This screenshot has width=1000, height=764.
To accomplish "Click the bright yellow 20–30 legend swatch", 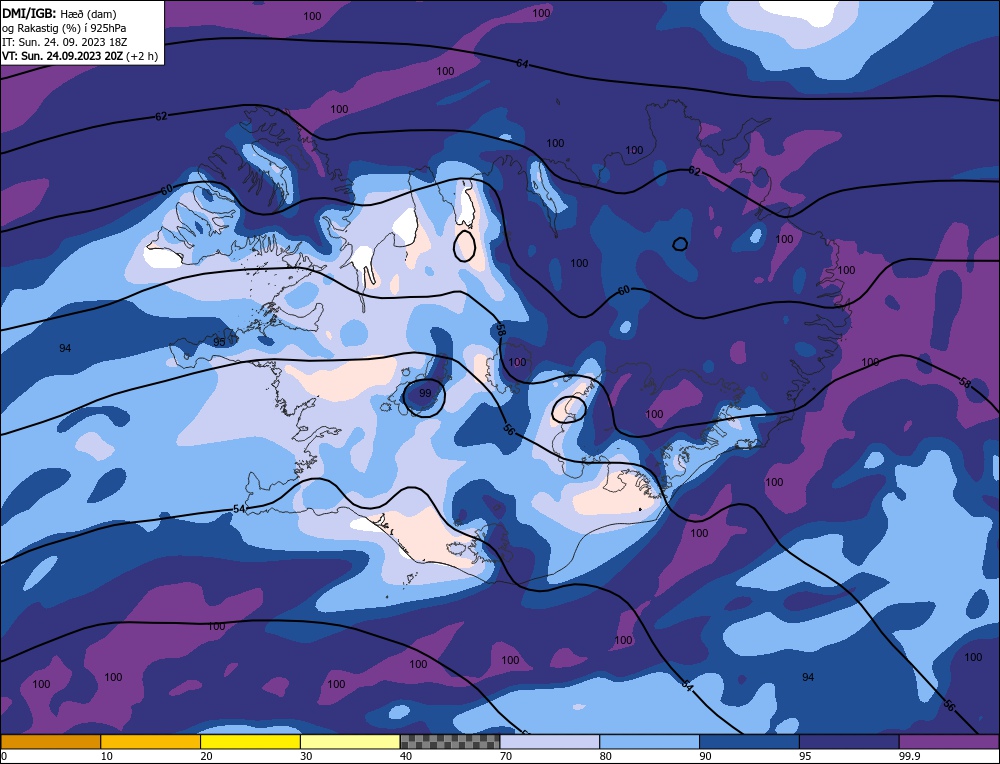I will point(251,742).
